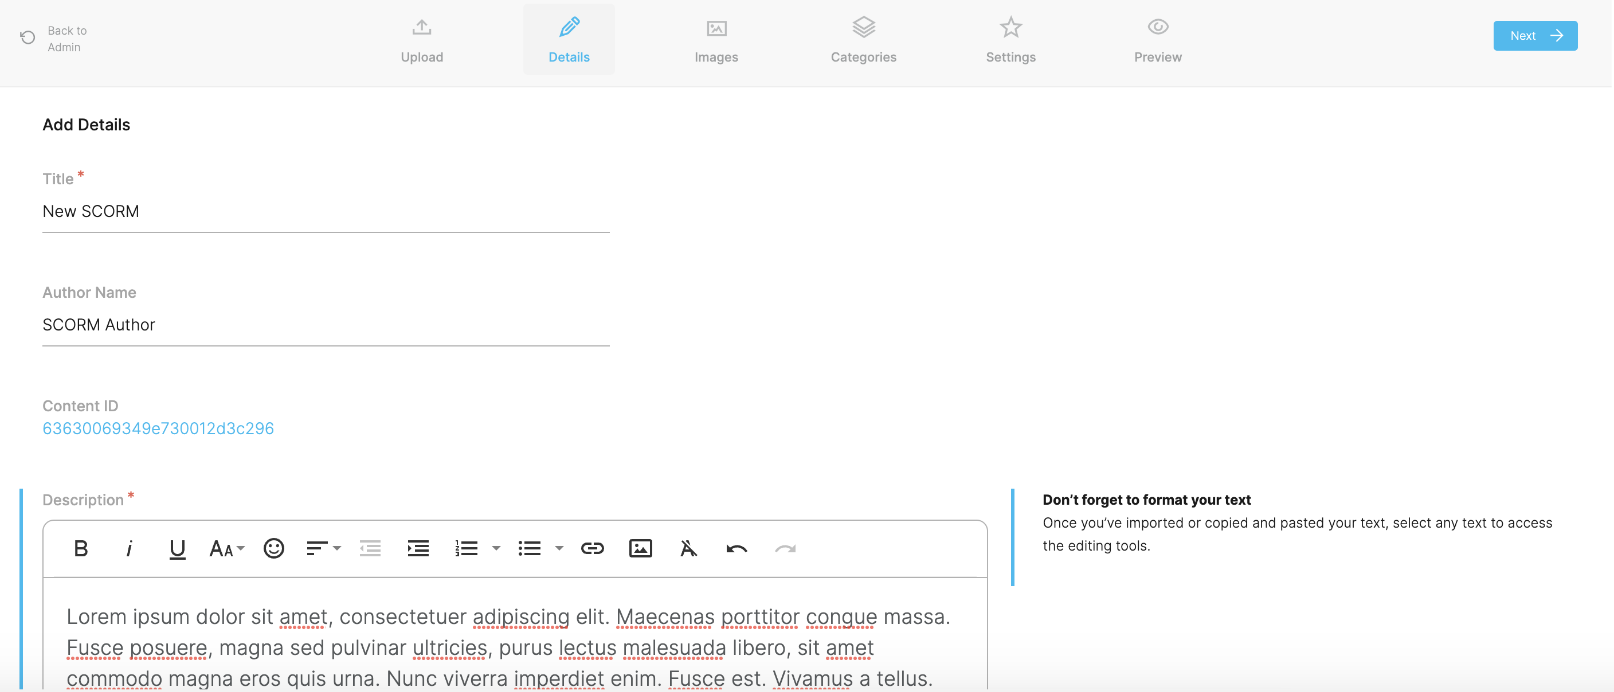Open the text alignment dropdown
Screen dimensions: 1614x692
pyautogui.click(x=323, y=548)
